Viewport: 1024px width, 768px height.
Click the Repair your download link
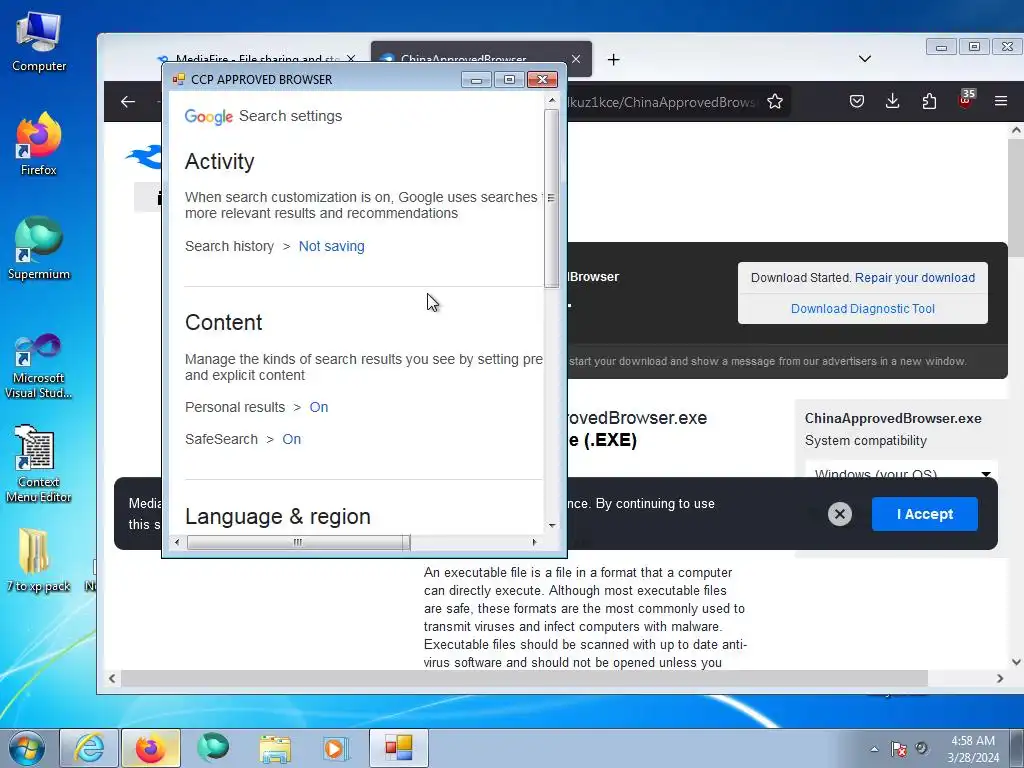914,278
